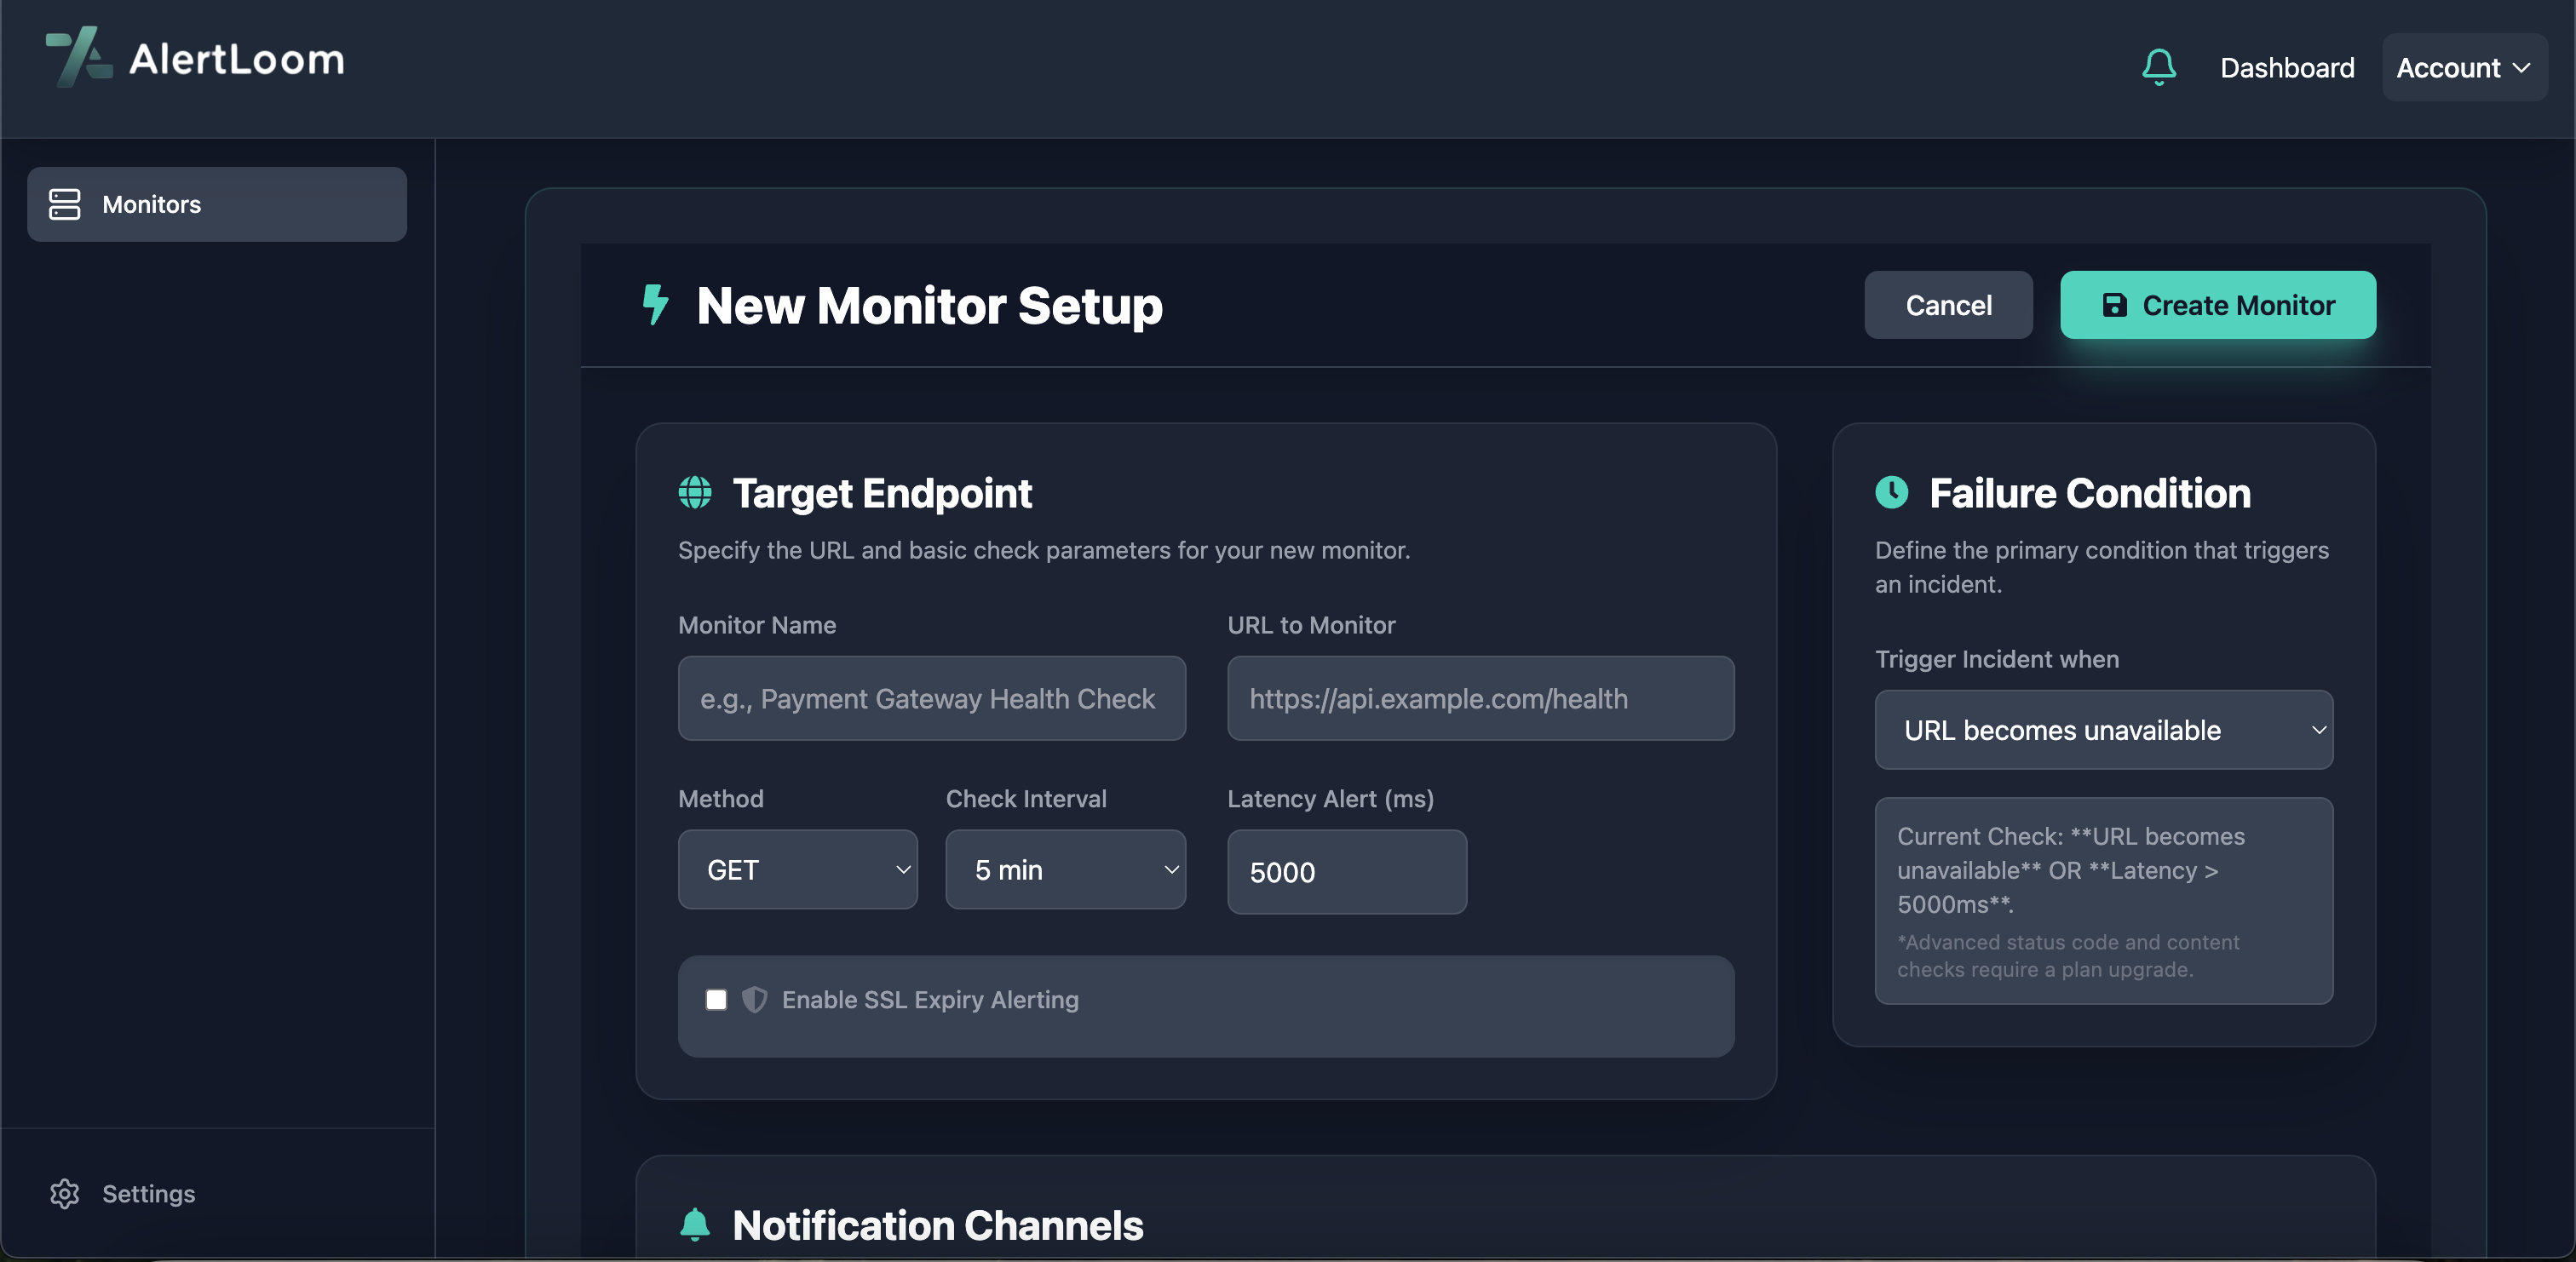Click the shield icon next to SSL option
Screen dimensions: 2576x1262
(754, 999)
